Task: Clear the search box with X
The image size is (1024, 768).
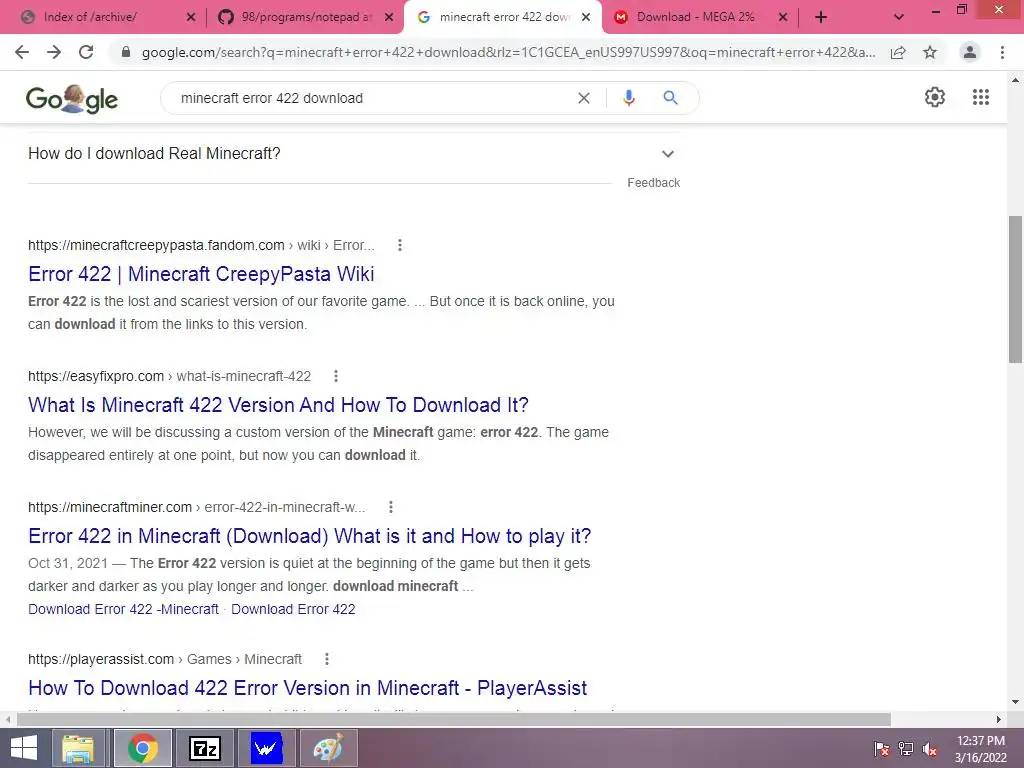Action: (584, 98)
